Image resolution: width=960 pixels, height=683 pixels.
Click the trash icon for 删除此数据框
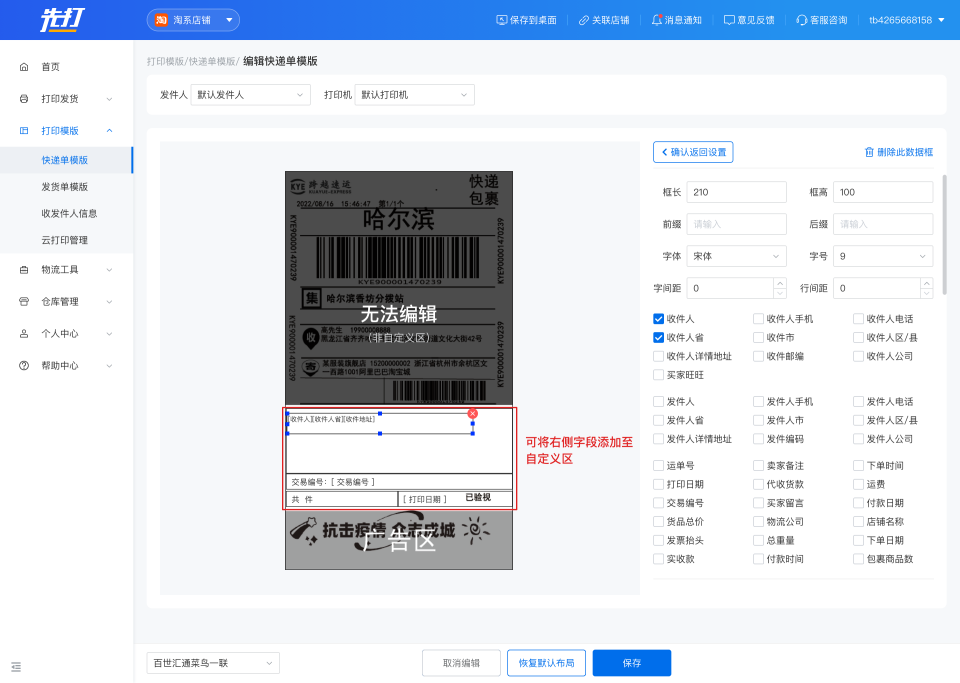[x=869, y=152]
